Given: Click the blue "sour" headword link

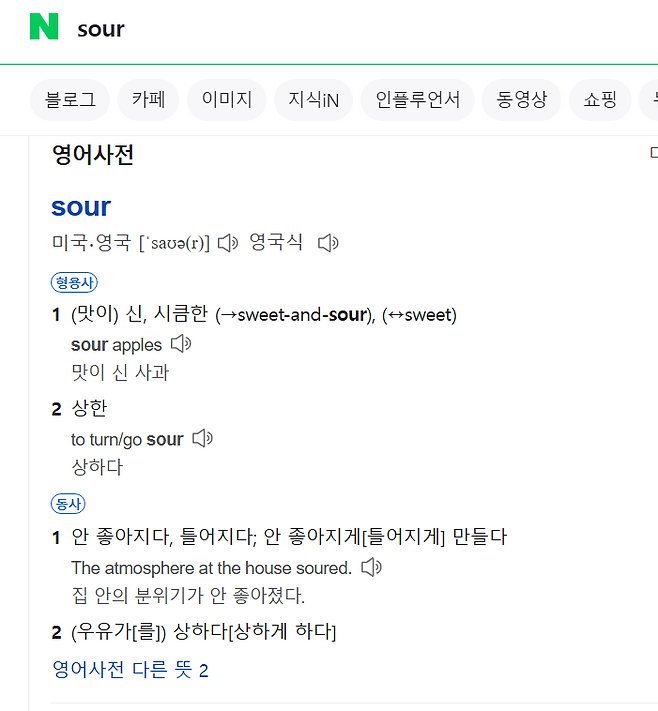Looking at the screenshot, I should [81, 207].
